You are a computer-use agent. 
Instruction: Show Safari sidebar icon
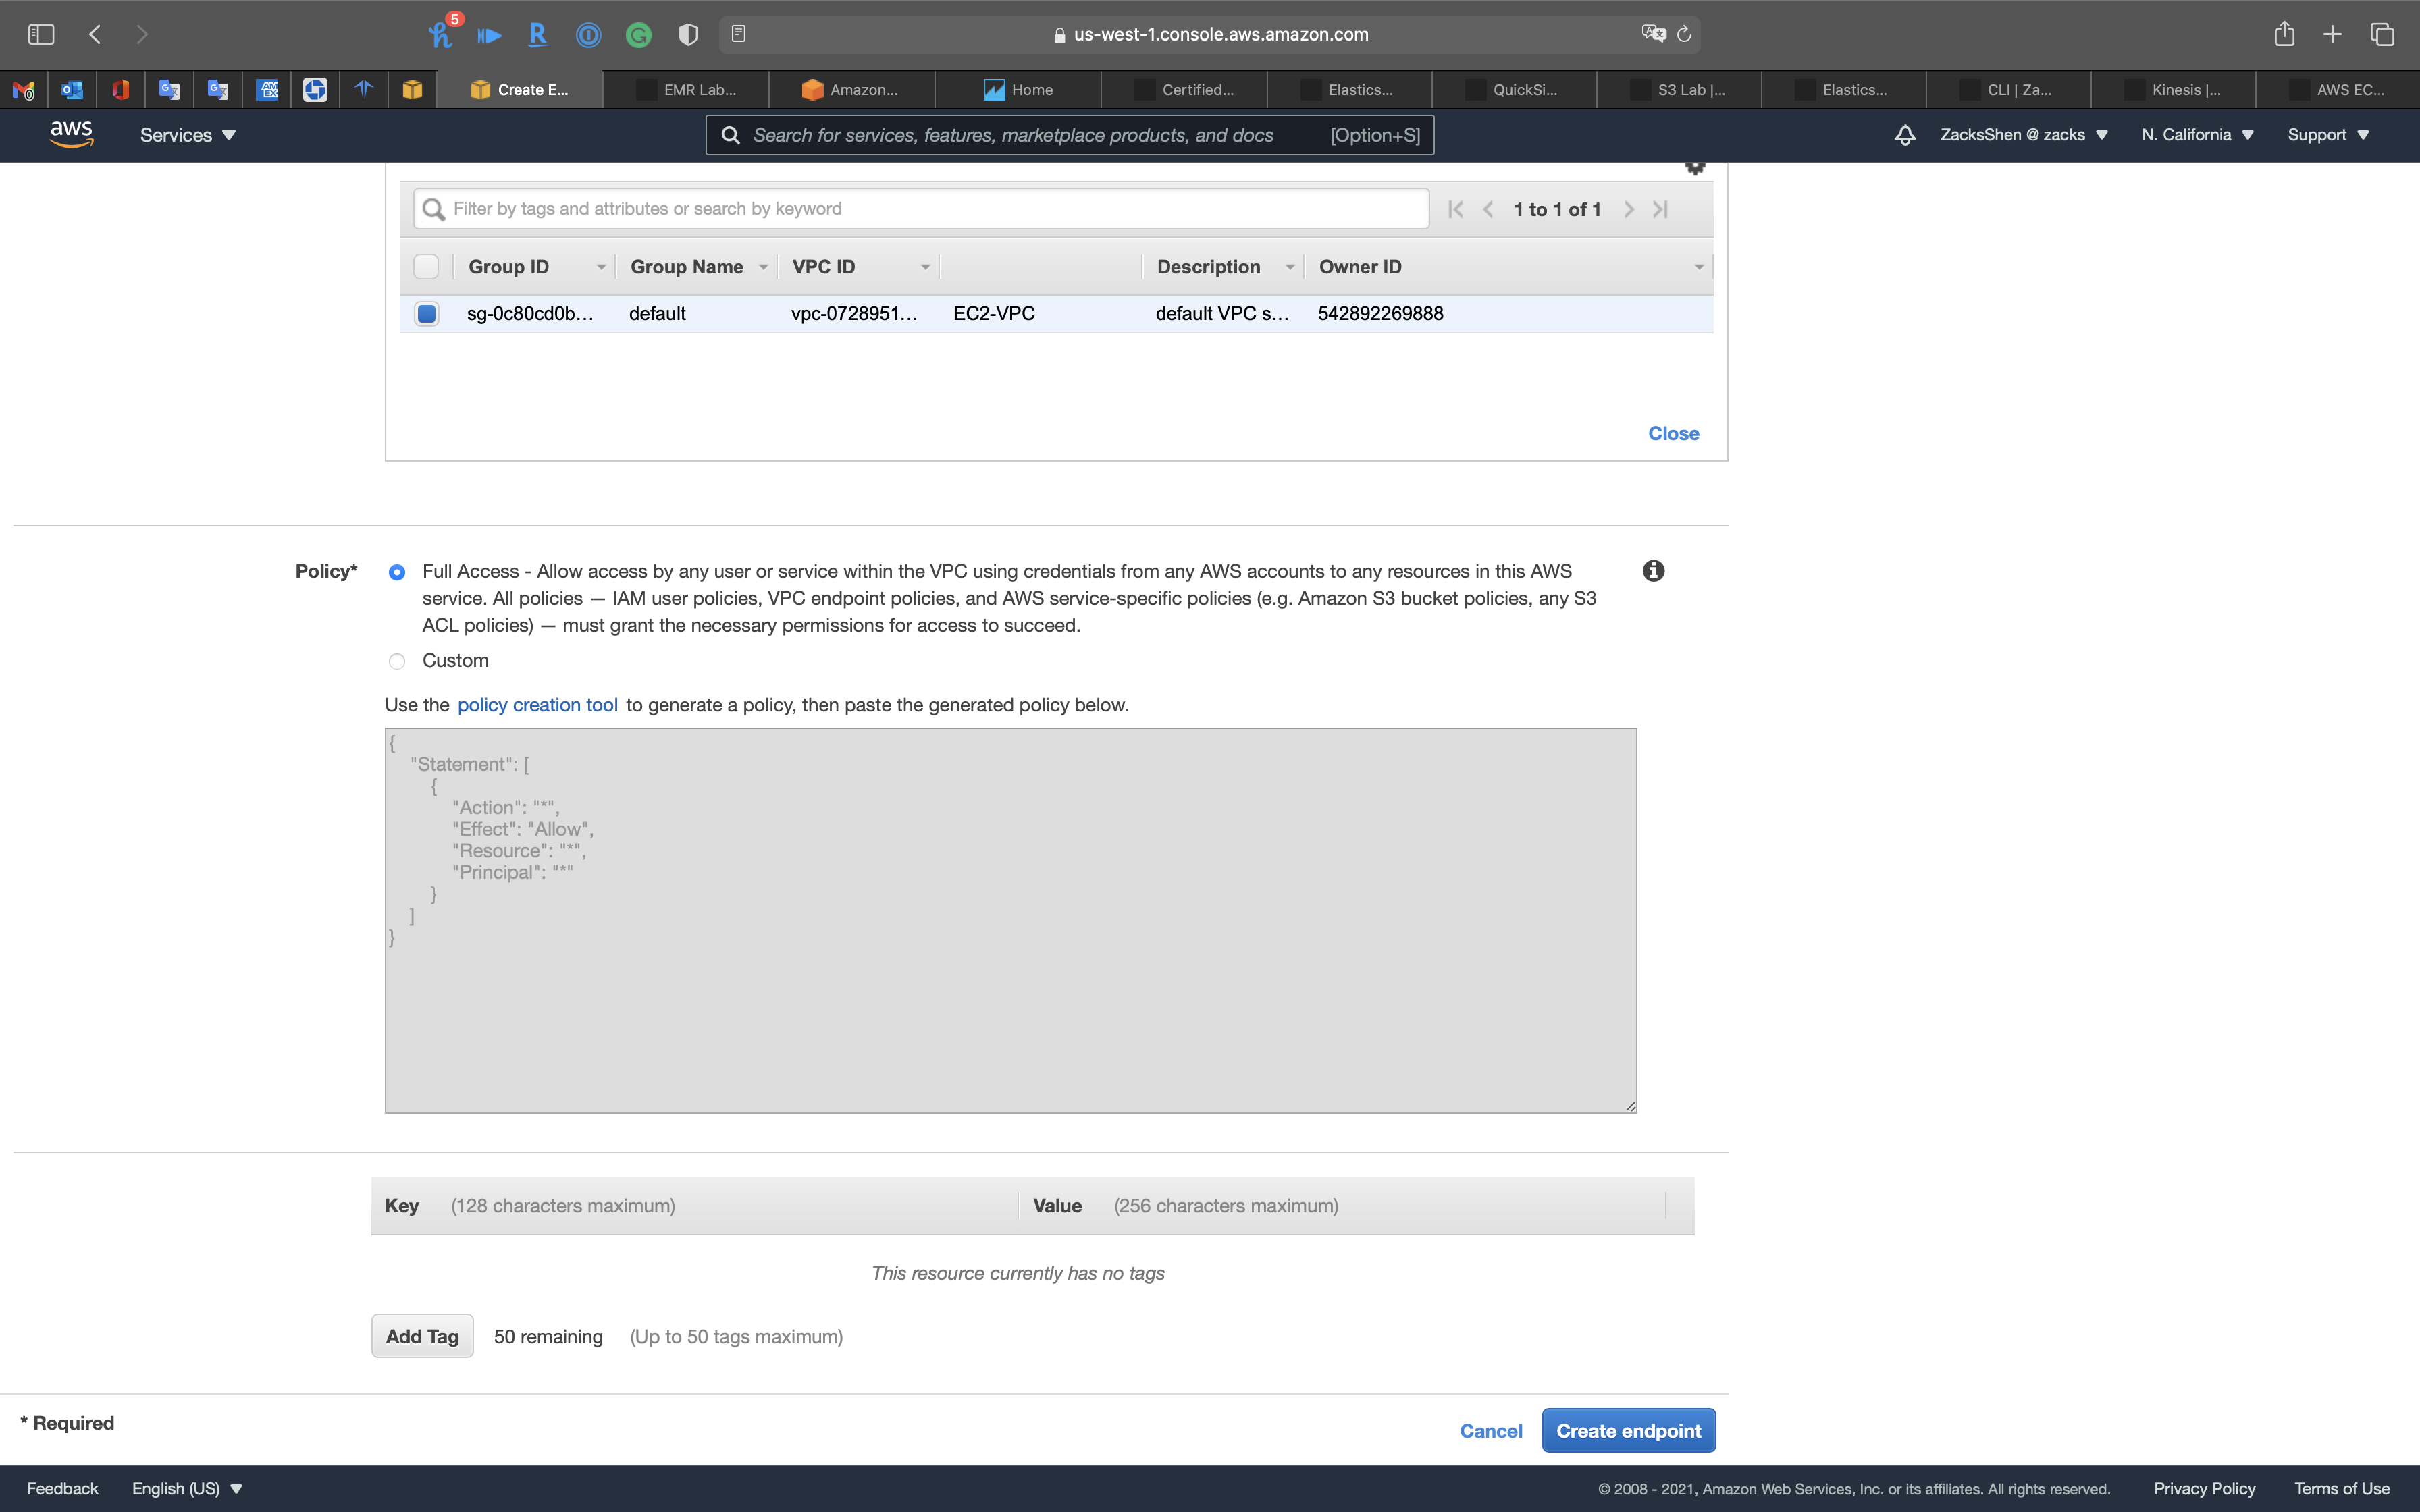coord(41,34)
